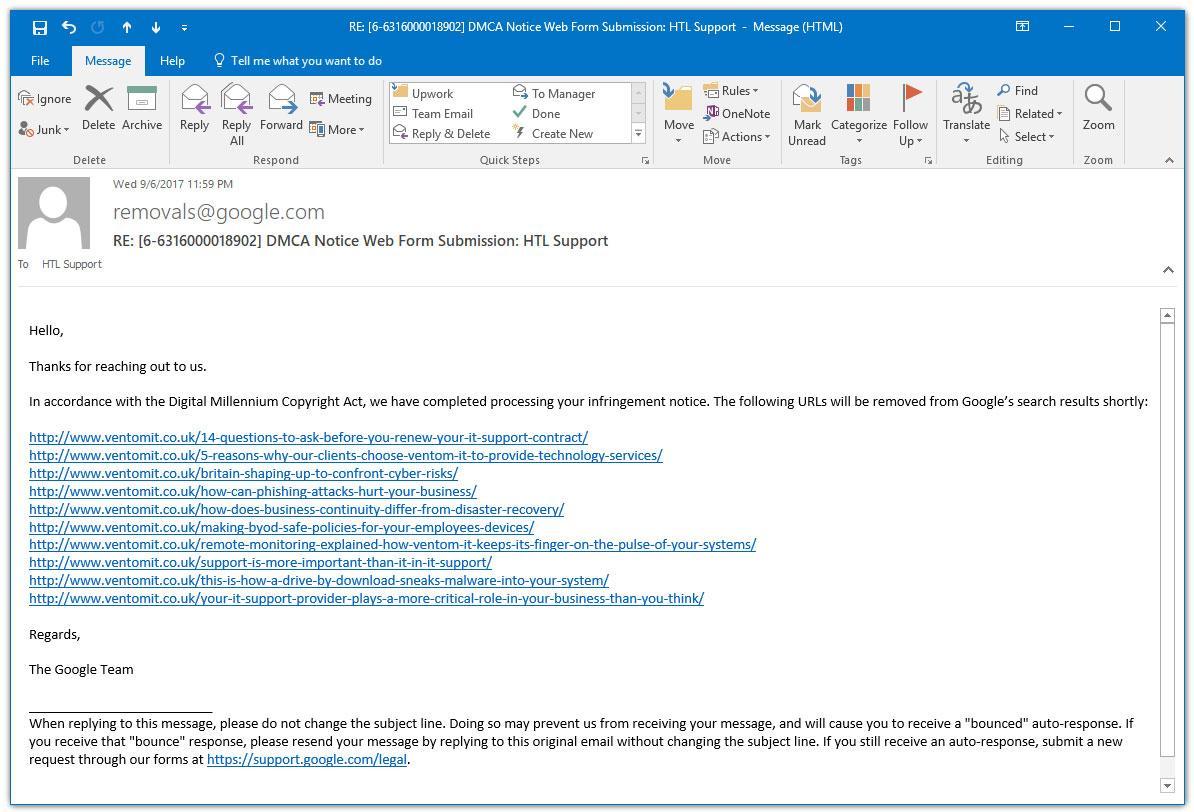This screenshot has height=812, width=1194.
Task: Click the message scrollbar down arrow
Action: (1167, 786)
